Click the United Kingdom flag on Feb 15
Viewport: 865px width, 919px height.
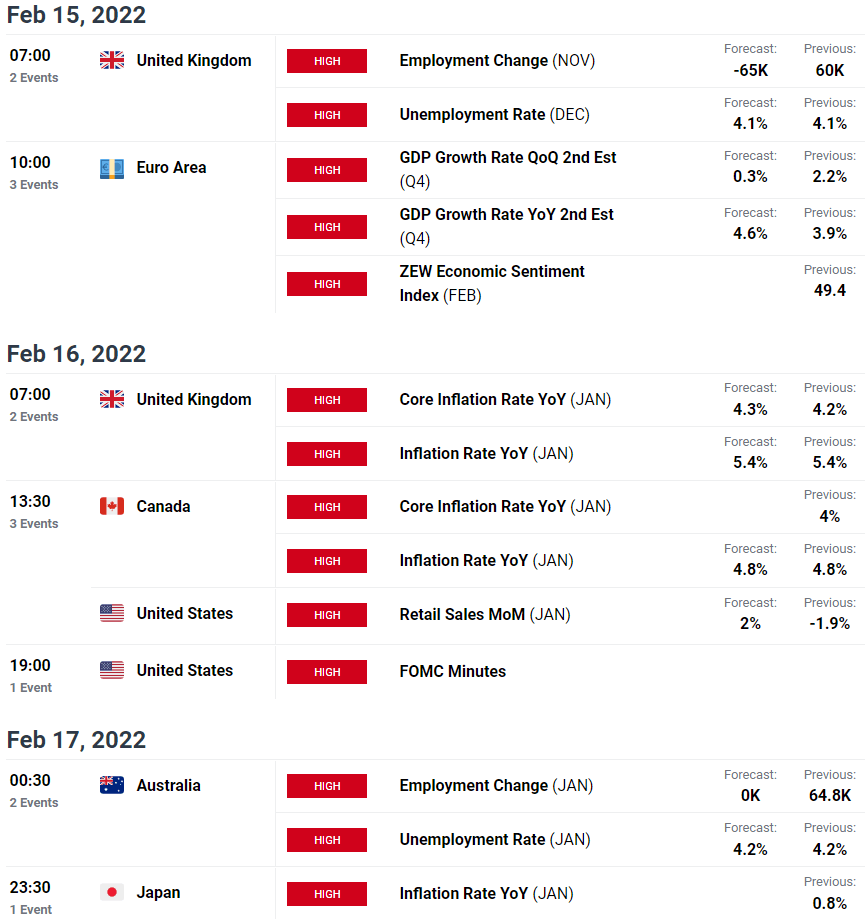(x=111, y=60)
